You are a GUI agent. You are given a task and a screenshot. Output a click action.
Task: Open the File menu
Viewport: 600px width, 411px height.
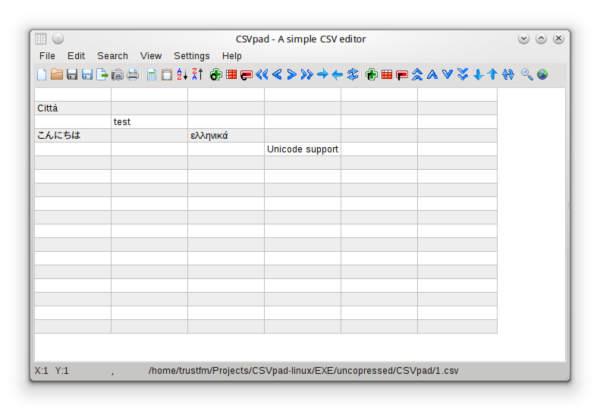tap(47, 56)
